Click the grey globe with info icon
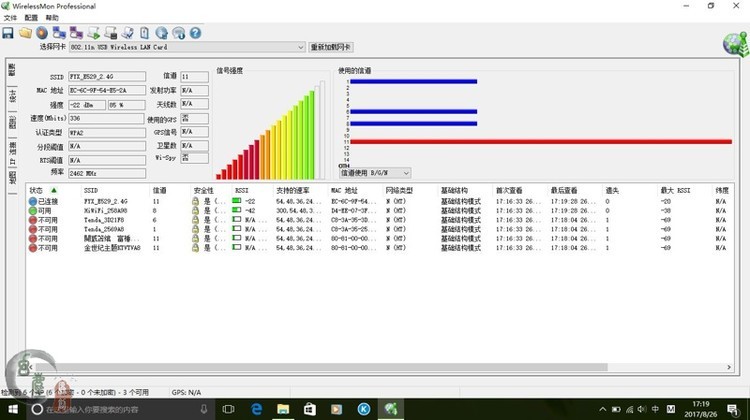Screen dimensions: 750x420 pyautogui.click(x=178, y=33)
